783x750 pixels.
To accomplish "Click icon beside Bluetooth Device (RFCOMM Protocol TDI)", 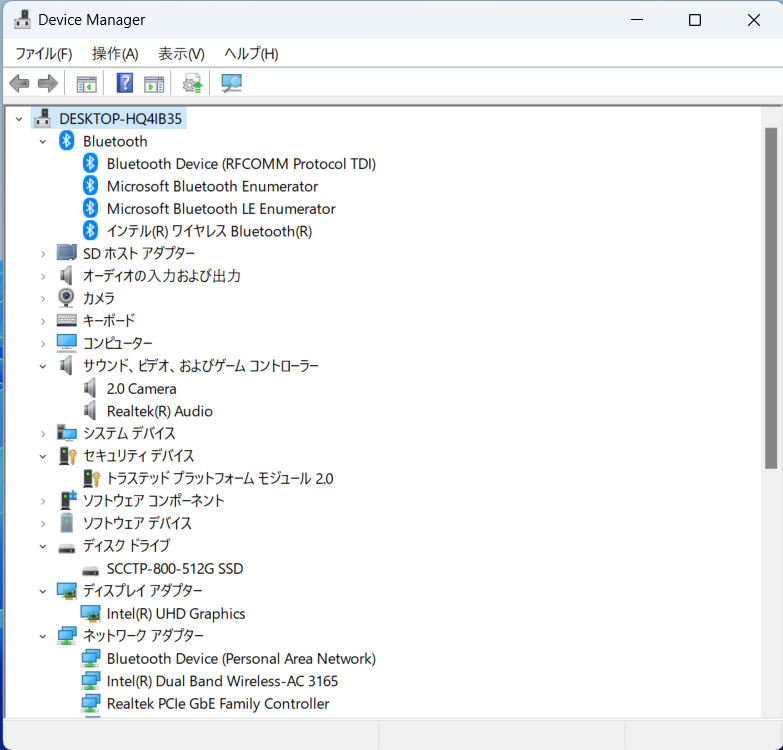I will (x=90, y=163).
